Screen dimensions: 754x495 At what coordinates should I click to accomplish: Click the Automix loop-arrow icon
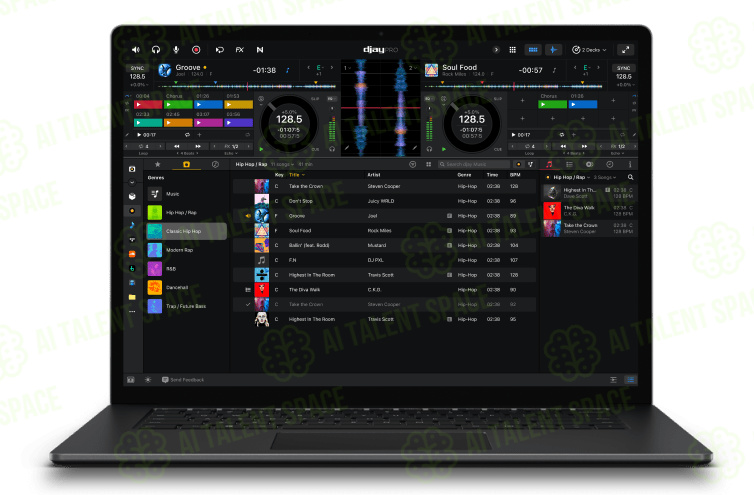[220, 50]
